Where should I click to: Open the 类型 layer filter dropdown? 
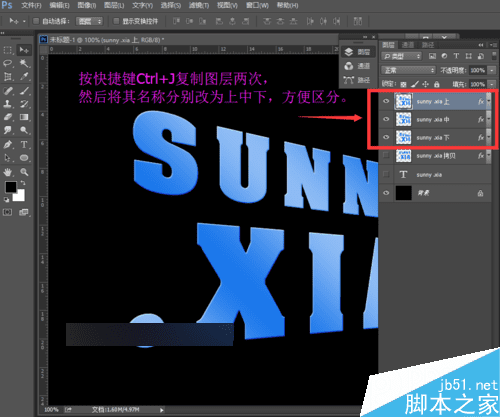pos(402,56)
